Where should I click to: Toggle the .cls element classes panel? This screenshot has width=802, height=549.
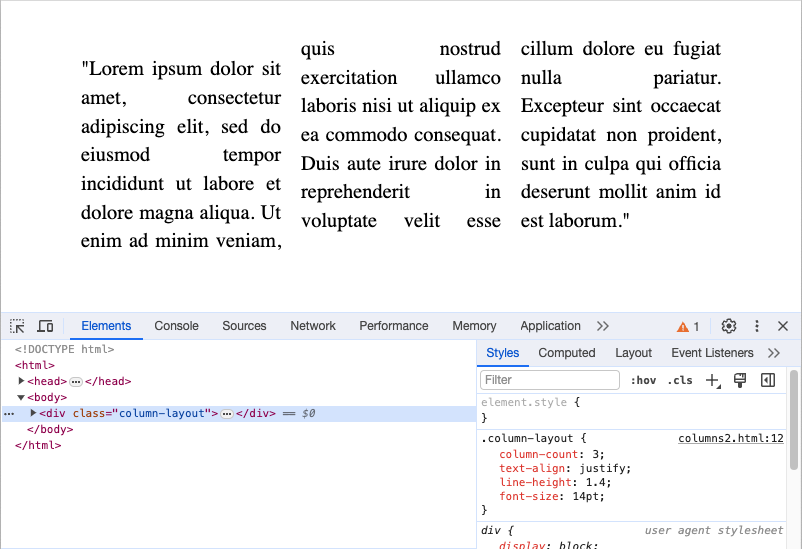680,380
